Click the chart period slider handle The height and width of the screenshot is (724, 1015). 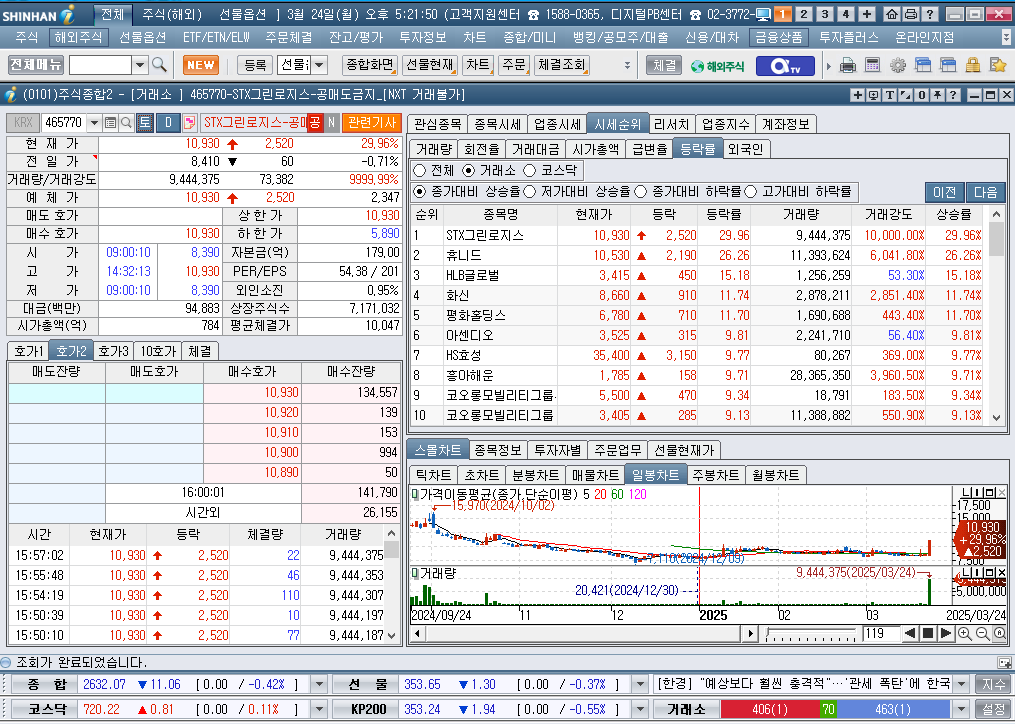pyautogui.click(x=768, y=633)
